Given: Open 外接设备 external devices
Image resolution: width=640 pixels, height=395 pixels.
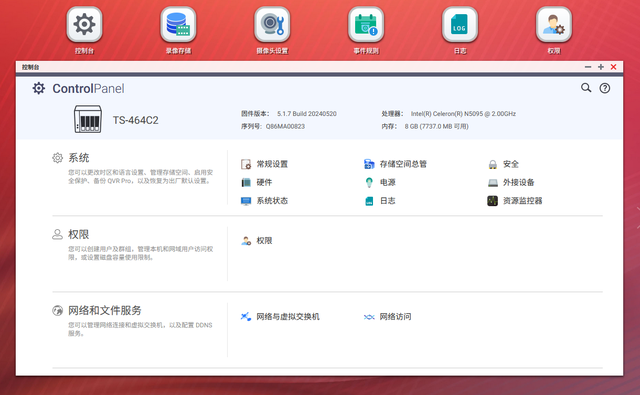Looking at the screenshot, I should click(x=511, y=182).
